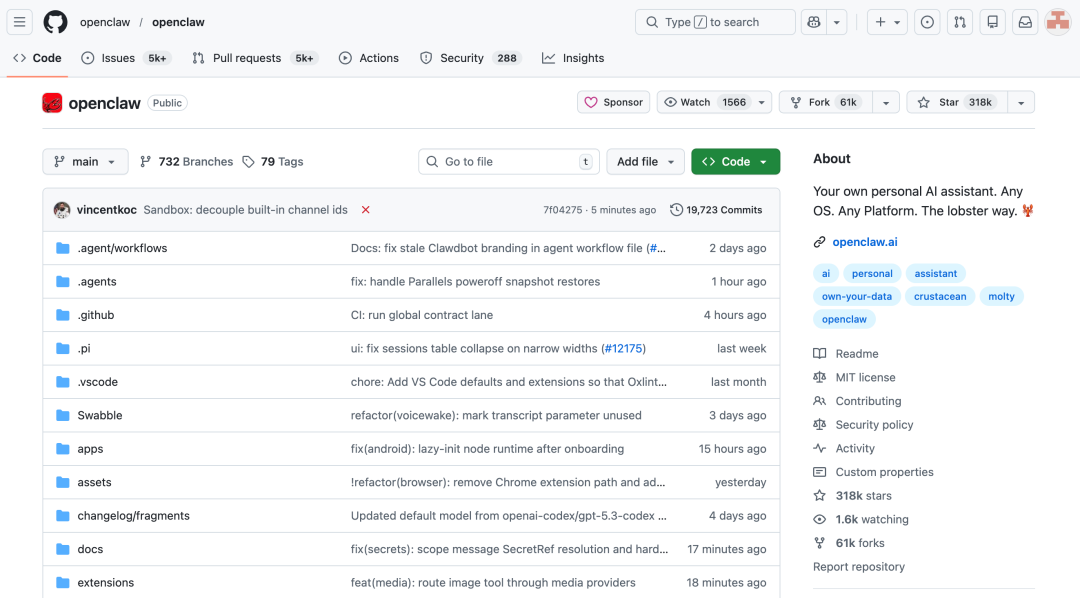The height and width of the screenshot is (598, 1080).
Task: Open the docs folder
Action: pyautogui.click(x=90, y=549)
